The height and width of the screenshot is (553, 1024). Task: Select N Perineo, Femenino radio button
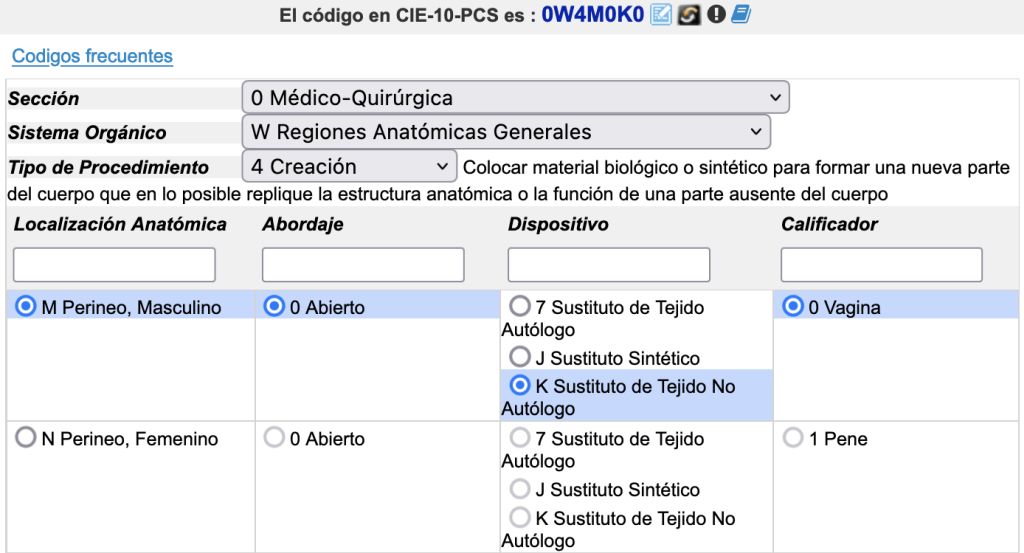[25, 439]
